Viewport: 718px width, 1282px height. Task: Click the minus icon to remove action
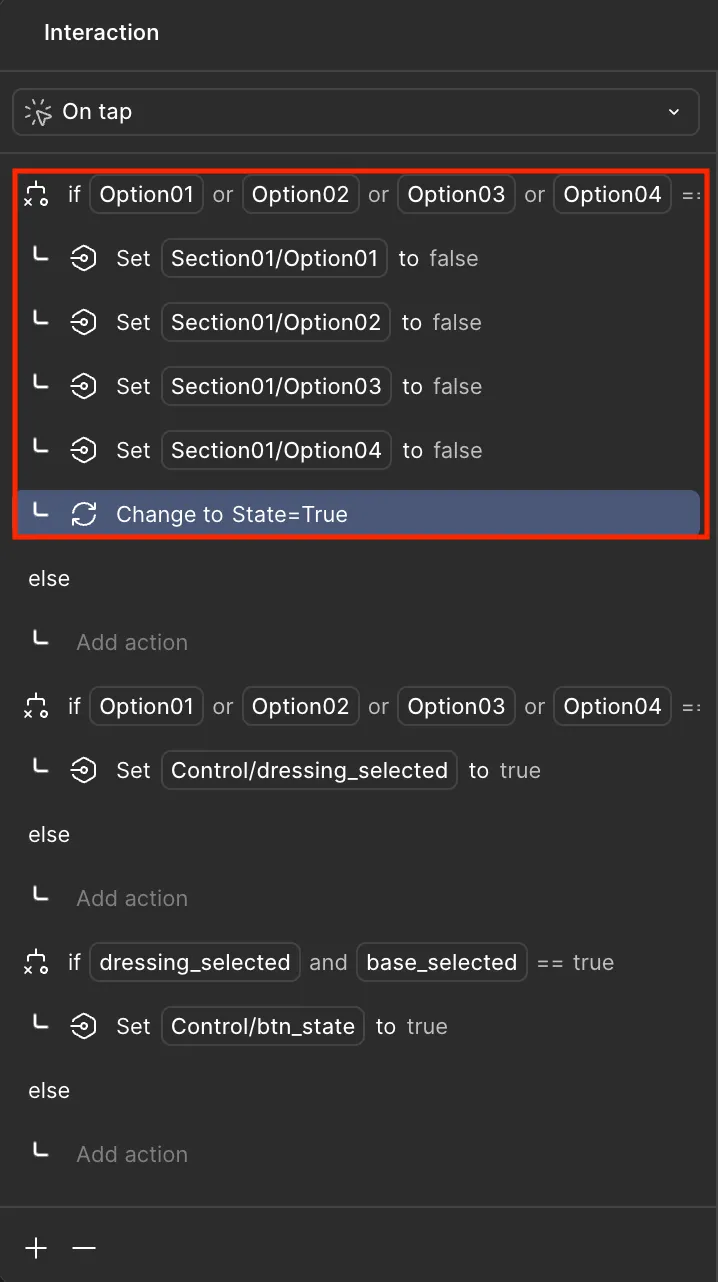[x=84, y=1248]
